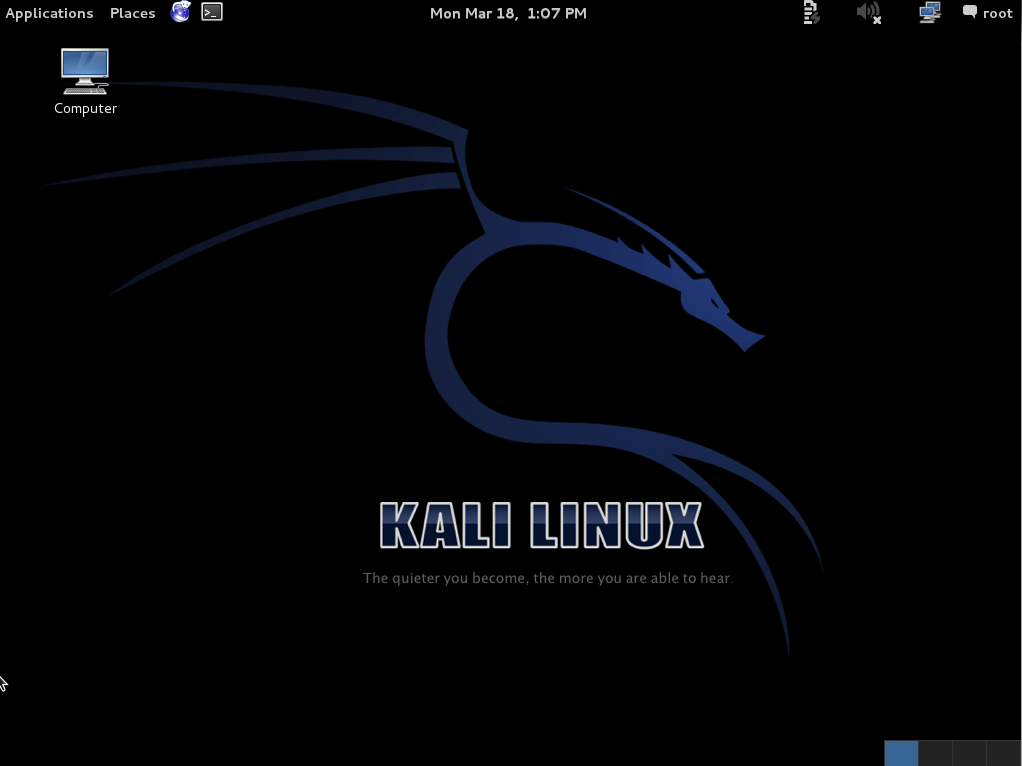The image size is (1022, 766).
Task: Launch Iceweasel from the top panel
Action: [x=180, y=13]
